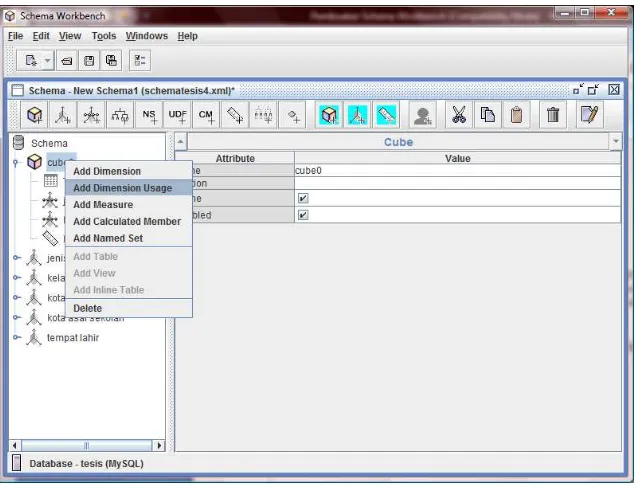Image resolution: width=640 pixels, height=490 pixels.
Task: Iconify the Schema internal frame
Action: tap(578, 89)
